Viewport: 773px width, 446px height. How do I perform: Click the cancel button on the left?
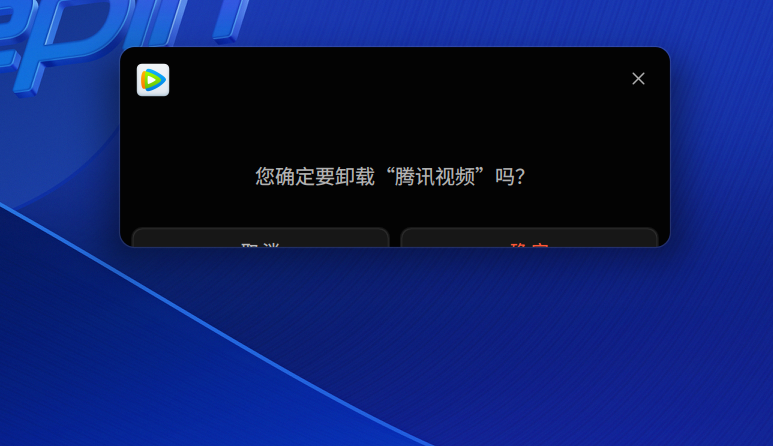261,238
